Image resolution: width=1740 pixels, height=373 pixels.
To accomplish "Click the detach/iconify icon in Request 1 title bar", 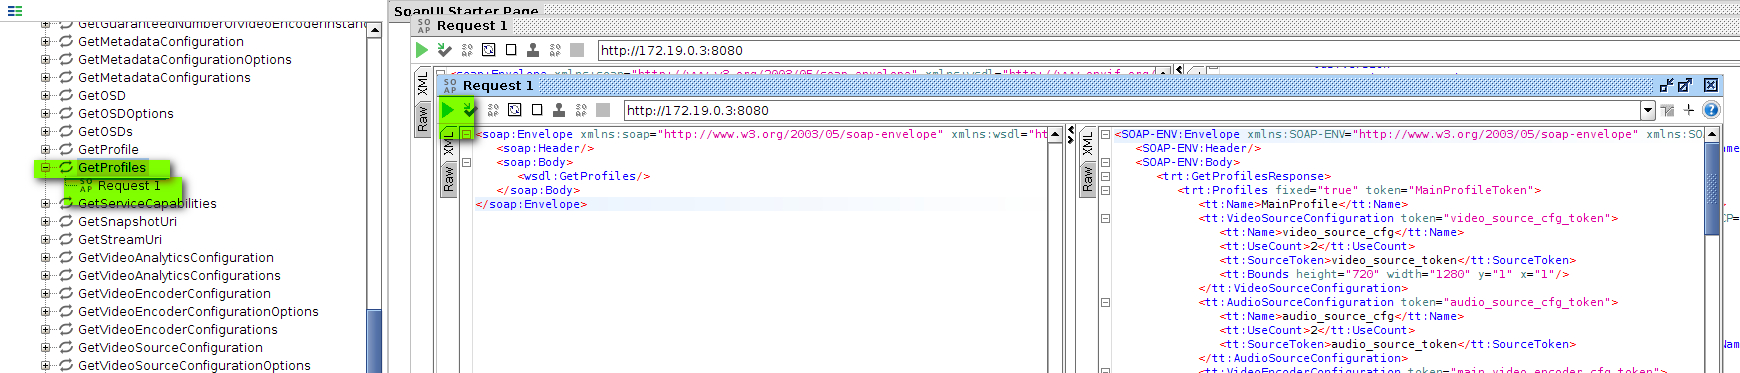I will 1666,85.
